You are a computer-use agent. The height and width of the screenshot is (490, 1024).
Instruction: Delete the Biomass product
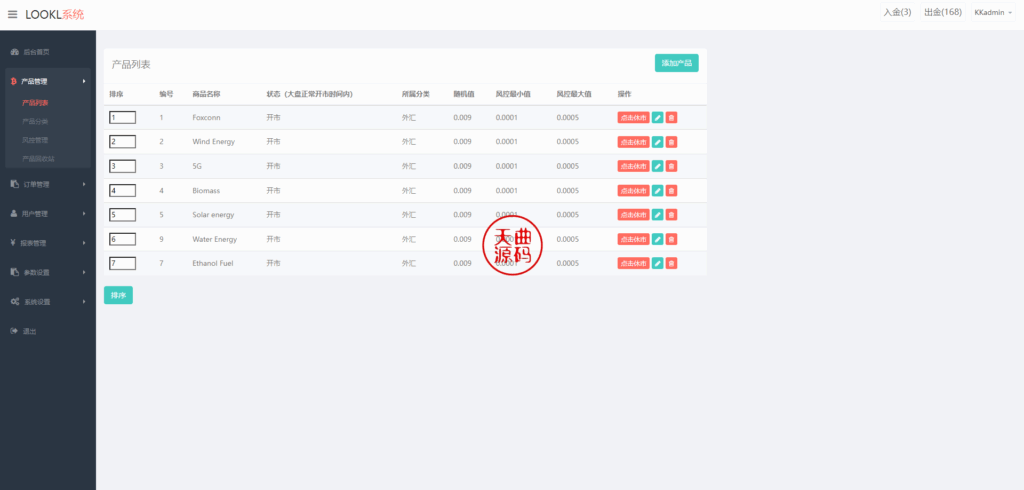pos(671,191)
